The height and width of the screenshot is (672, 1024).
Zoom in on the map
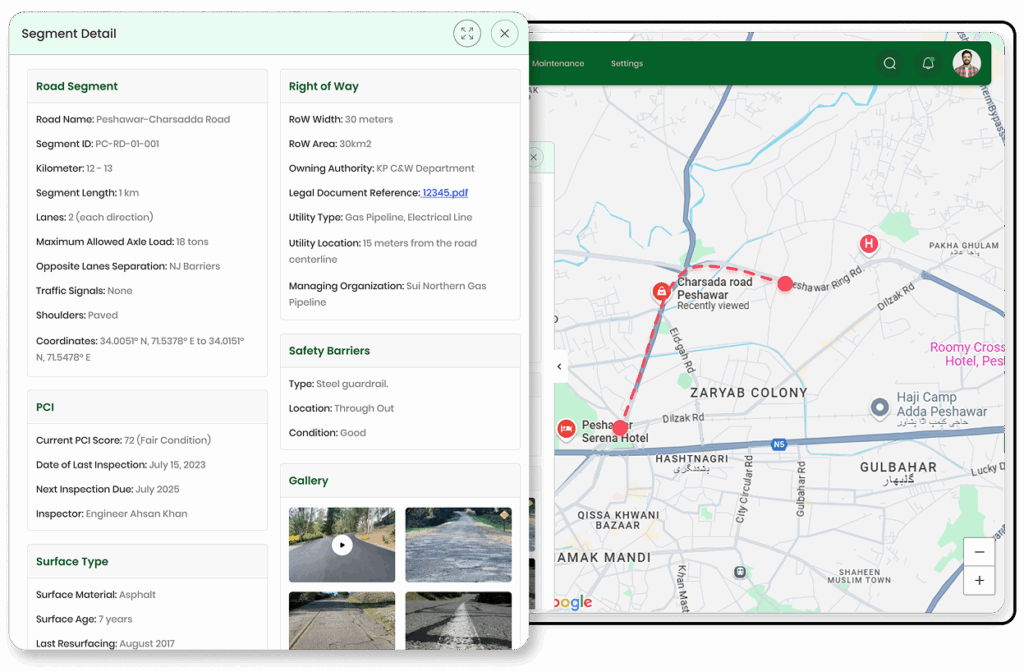point(978,581)
